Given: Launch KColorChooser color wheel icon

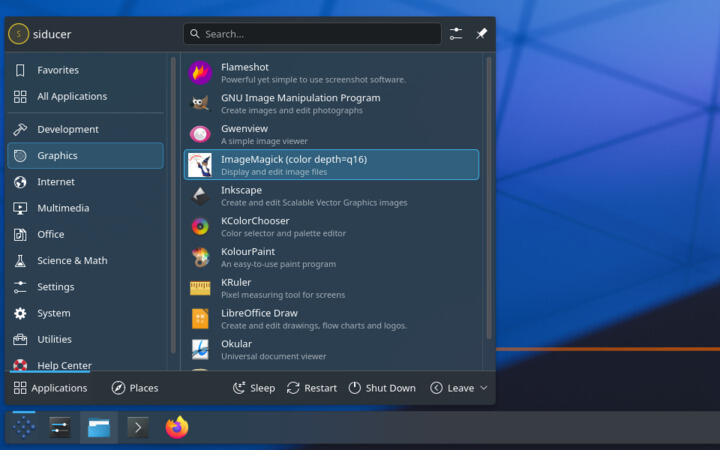Looking at the screenshot, I should point(200,226).
